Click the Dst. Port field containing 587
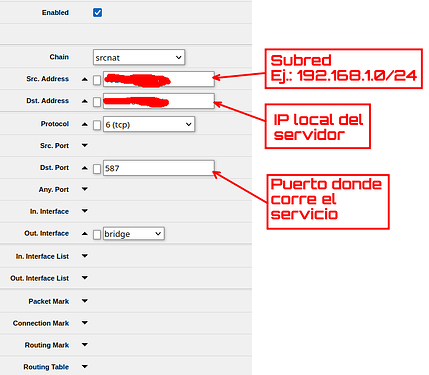429x375 pixels. (159, 168)
